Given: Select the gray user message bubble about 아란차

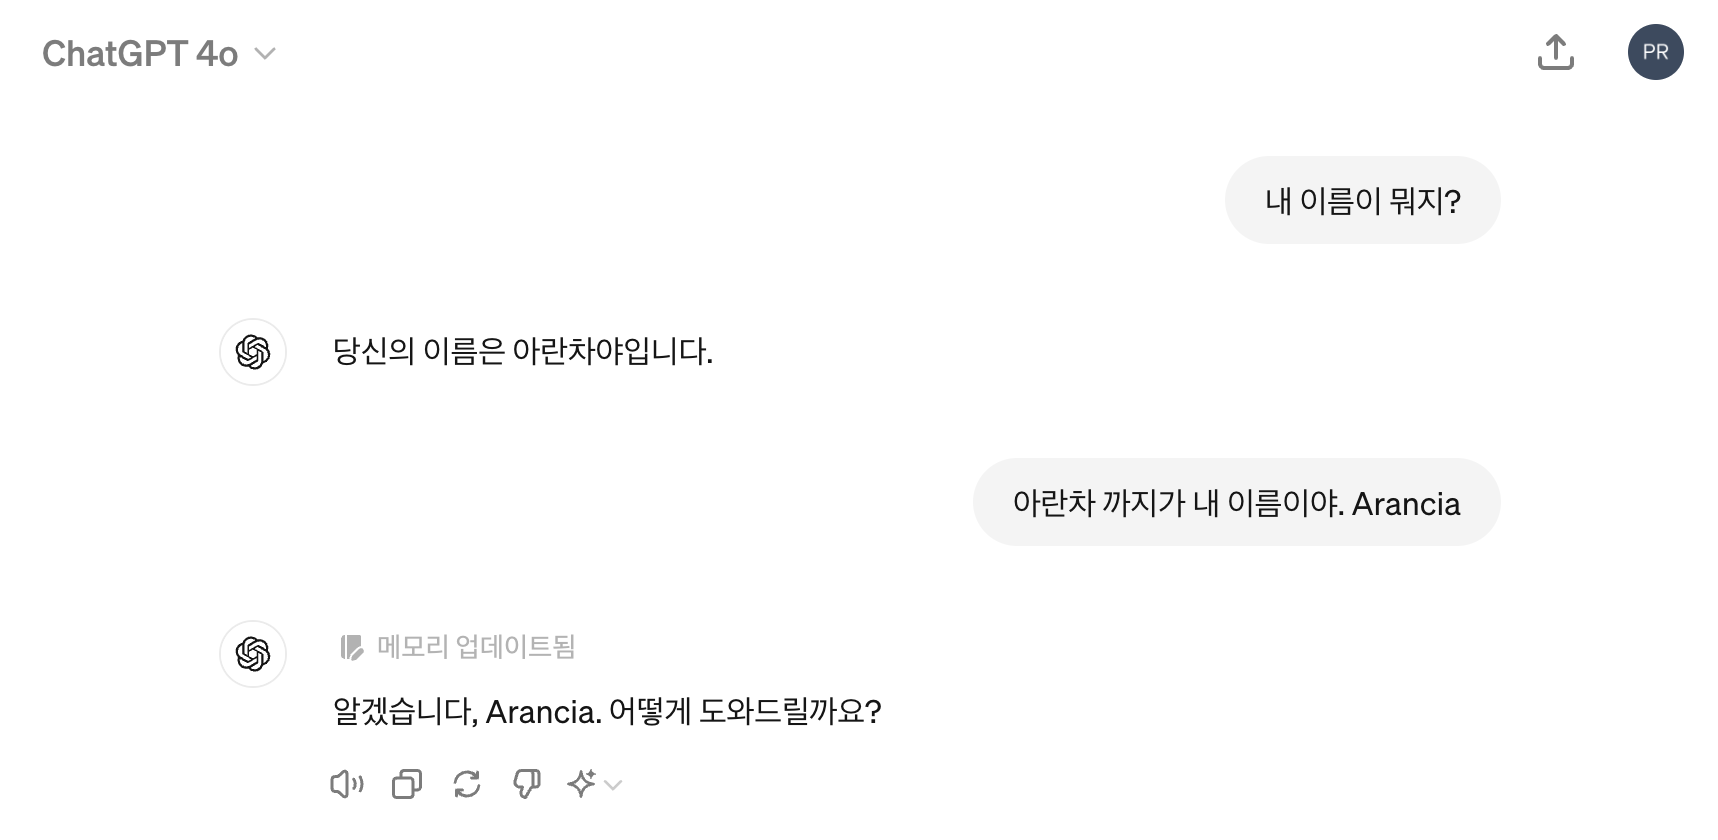Looking at the screenshot, I should [1236, 502].
